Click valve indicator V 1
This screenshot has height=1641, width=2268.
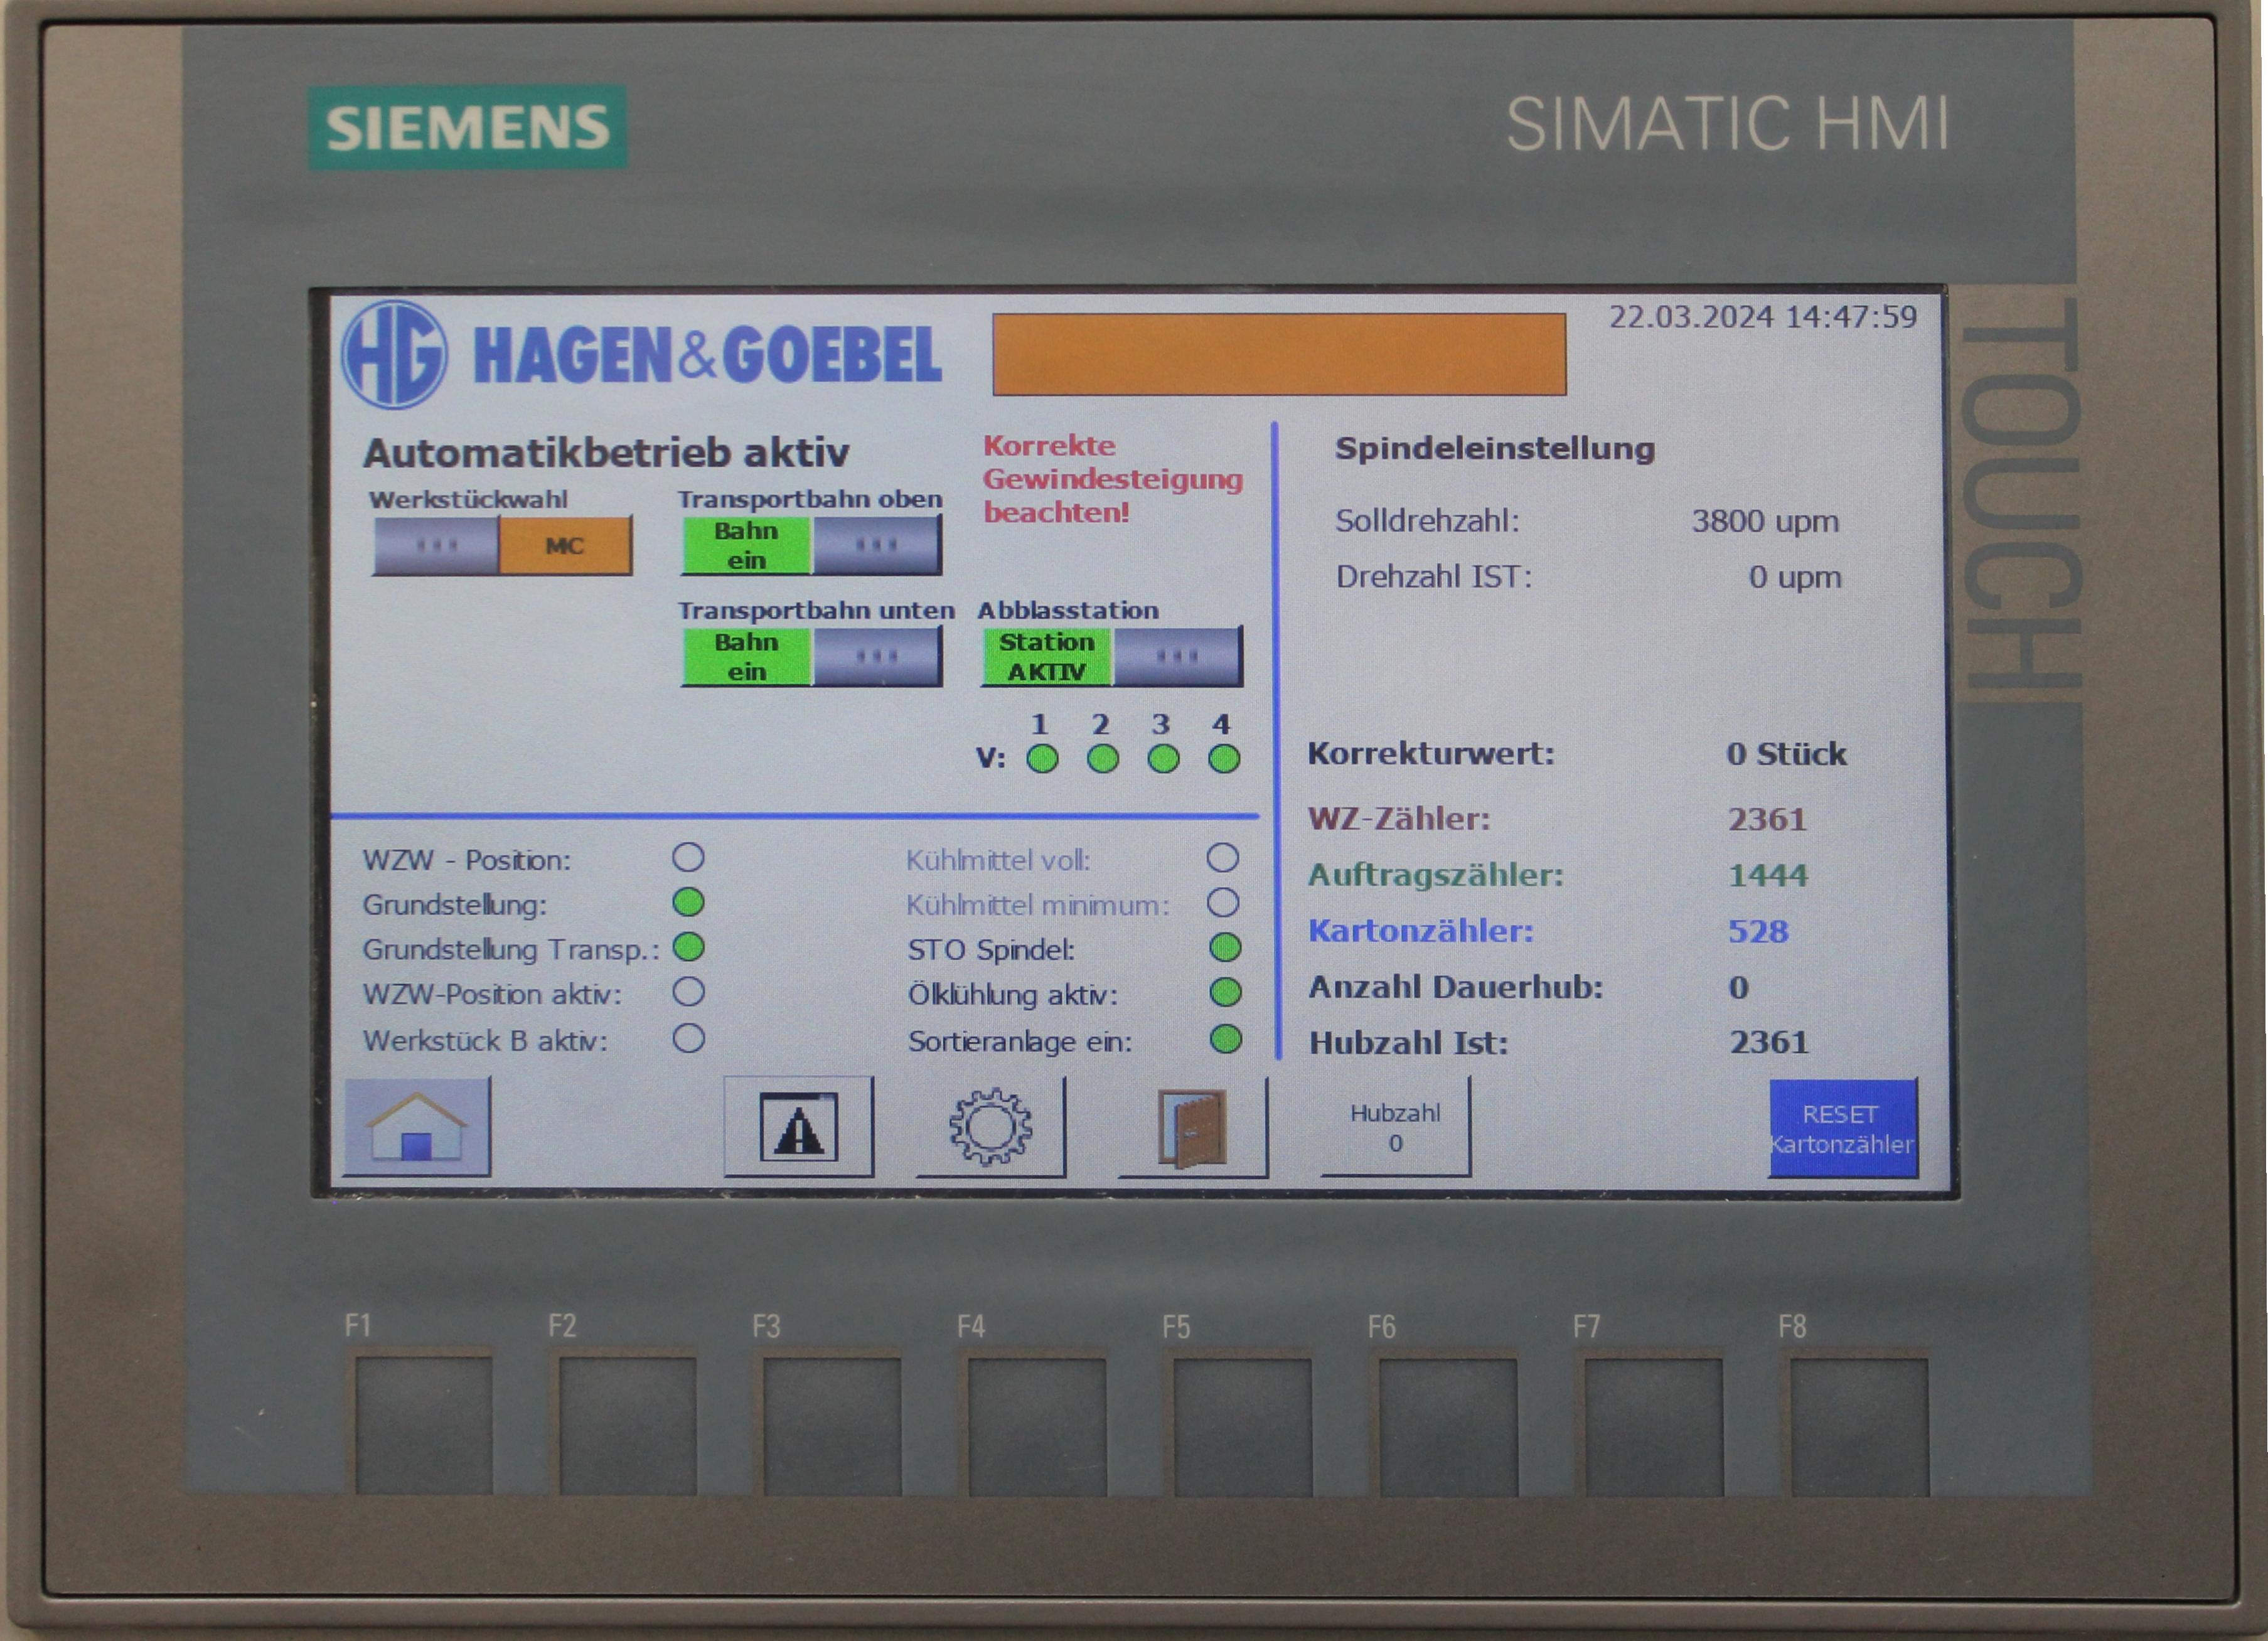[x=1042, y=759]
